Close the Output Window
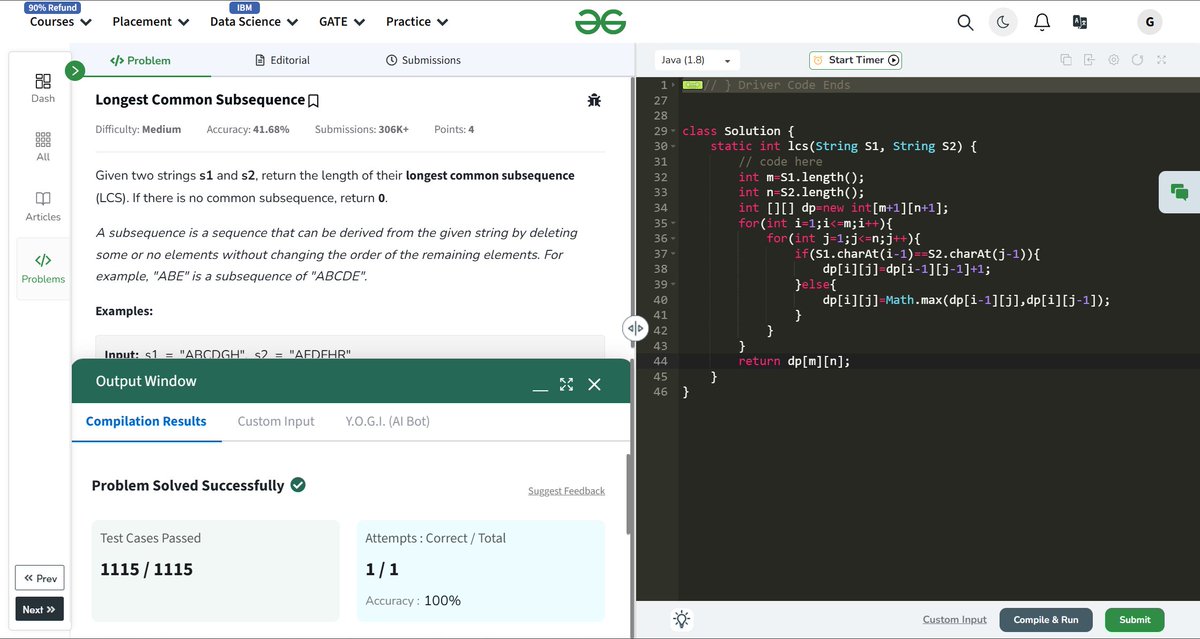Screen dimensions: 1200x639 click(594, 384)
